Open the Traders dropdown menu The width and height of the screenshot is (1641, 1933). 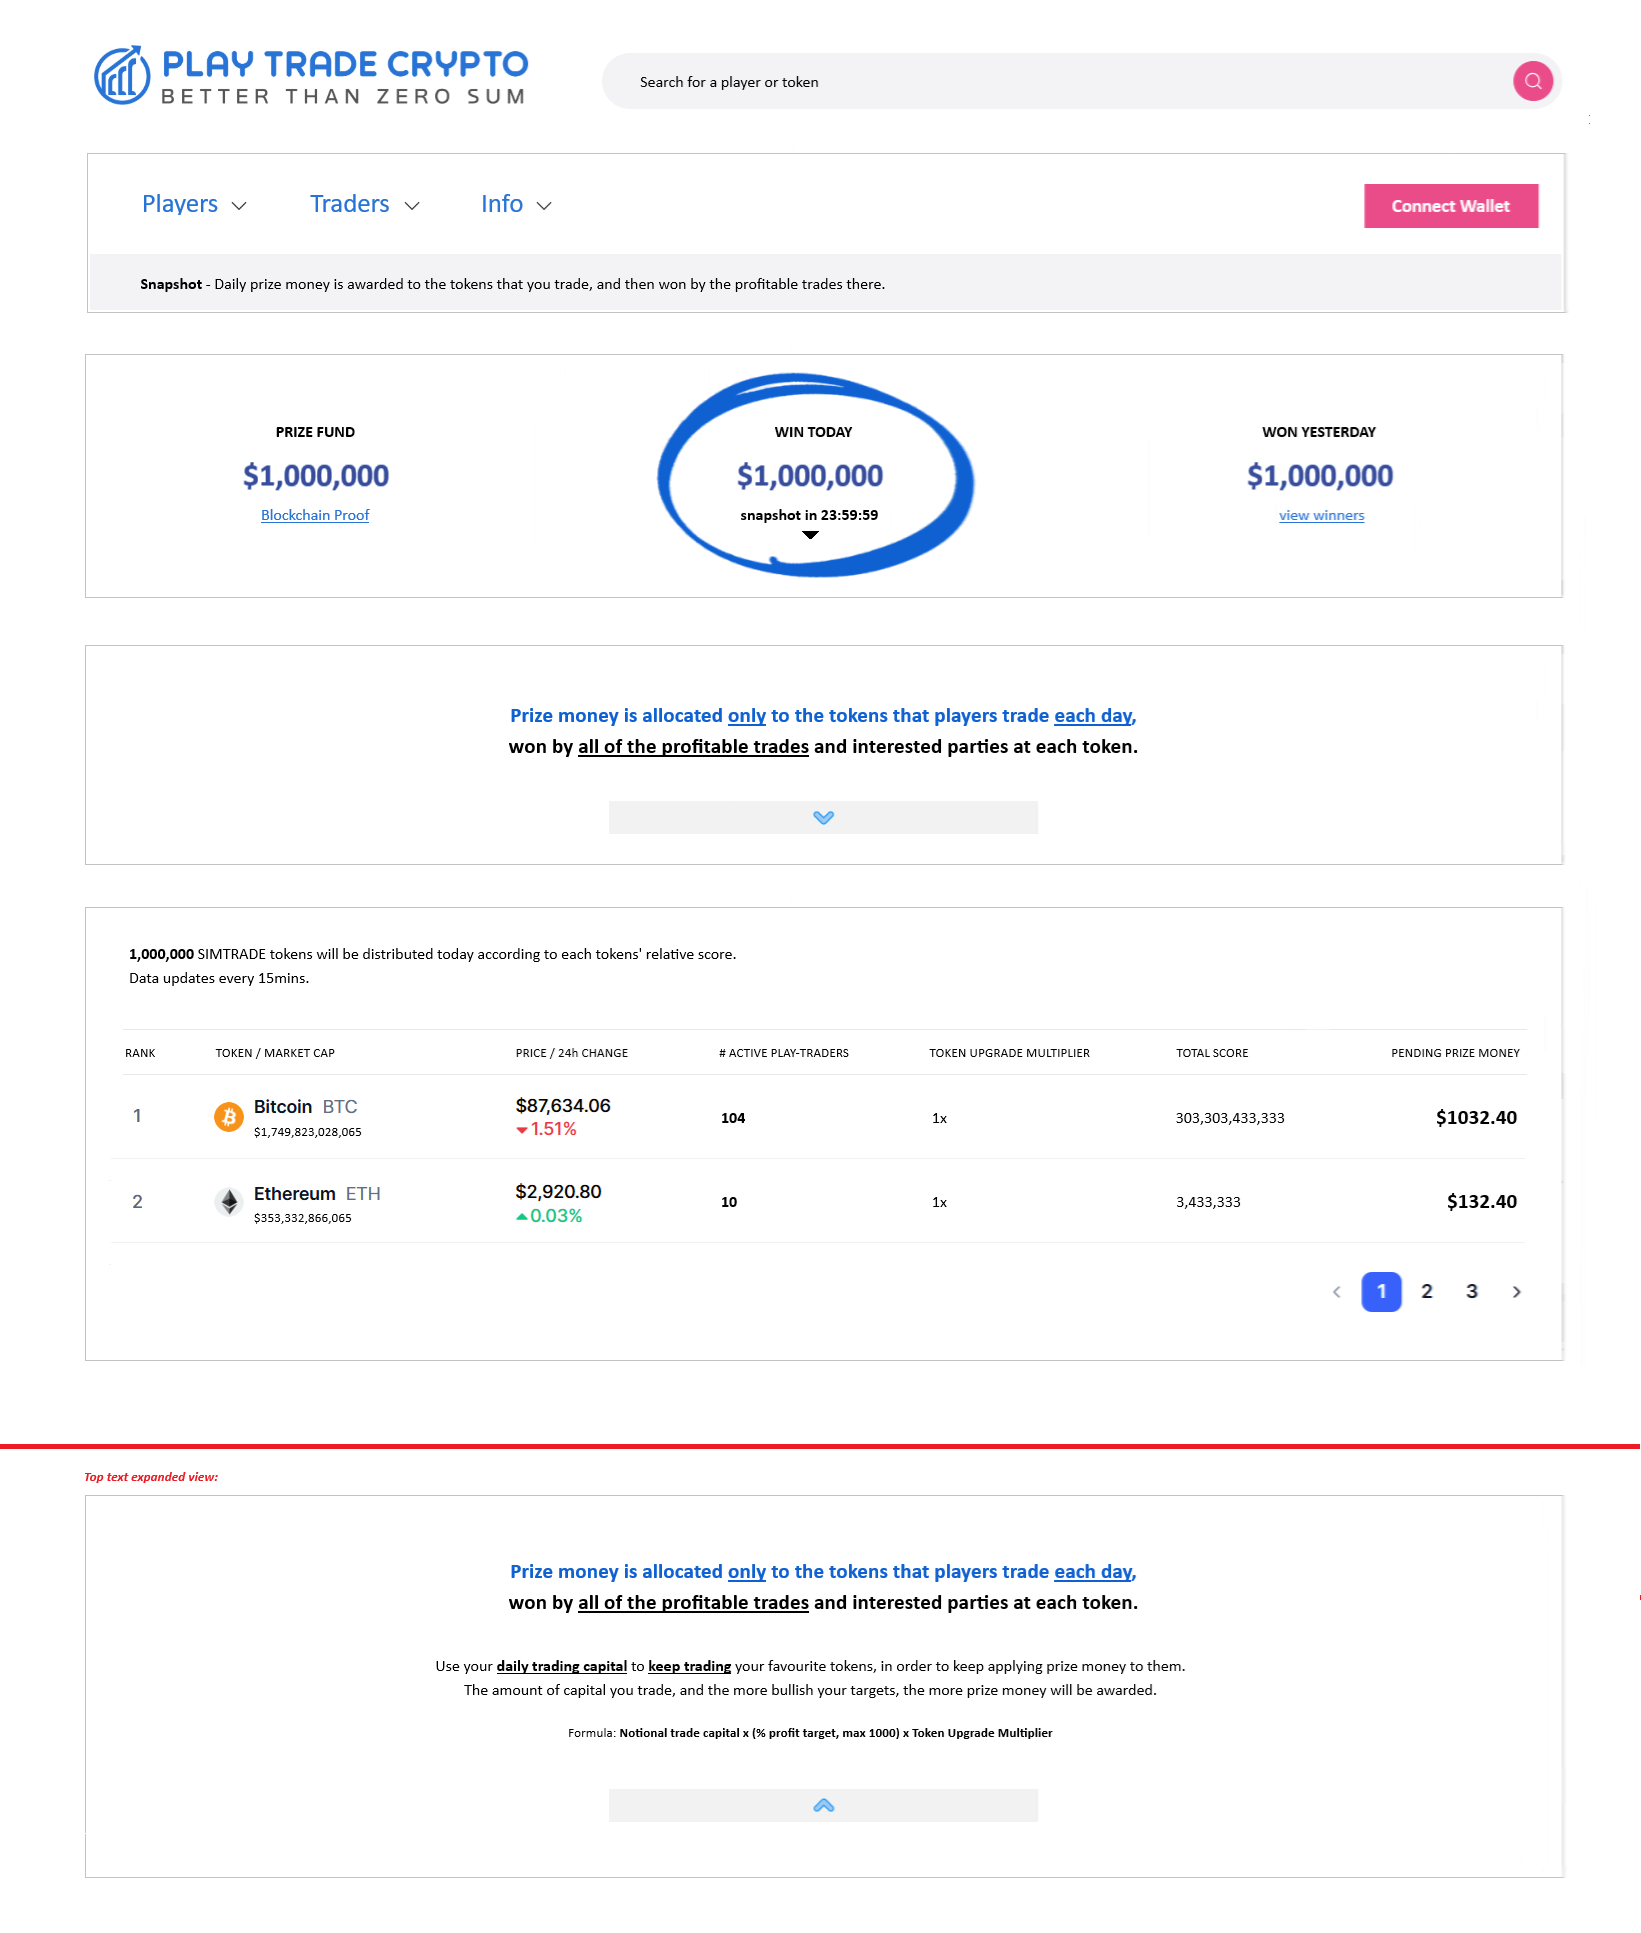click(364, 204)
